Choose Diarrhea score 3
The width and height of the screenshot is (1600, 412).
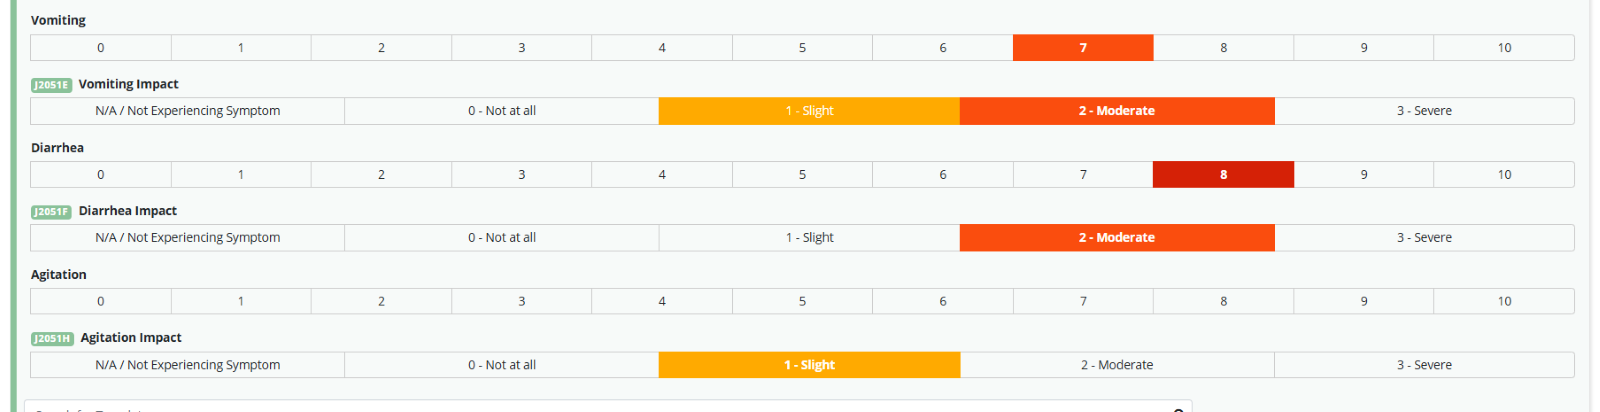521,175
